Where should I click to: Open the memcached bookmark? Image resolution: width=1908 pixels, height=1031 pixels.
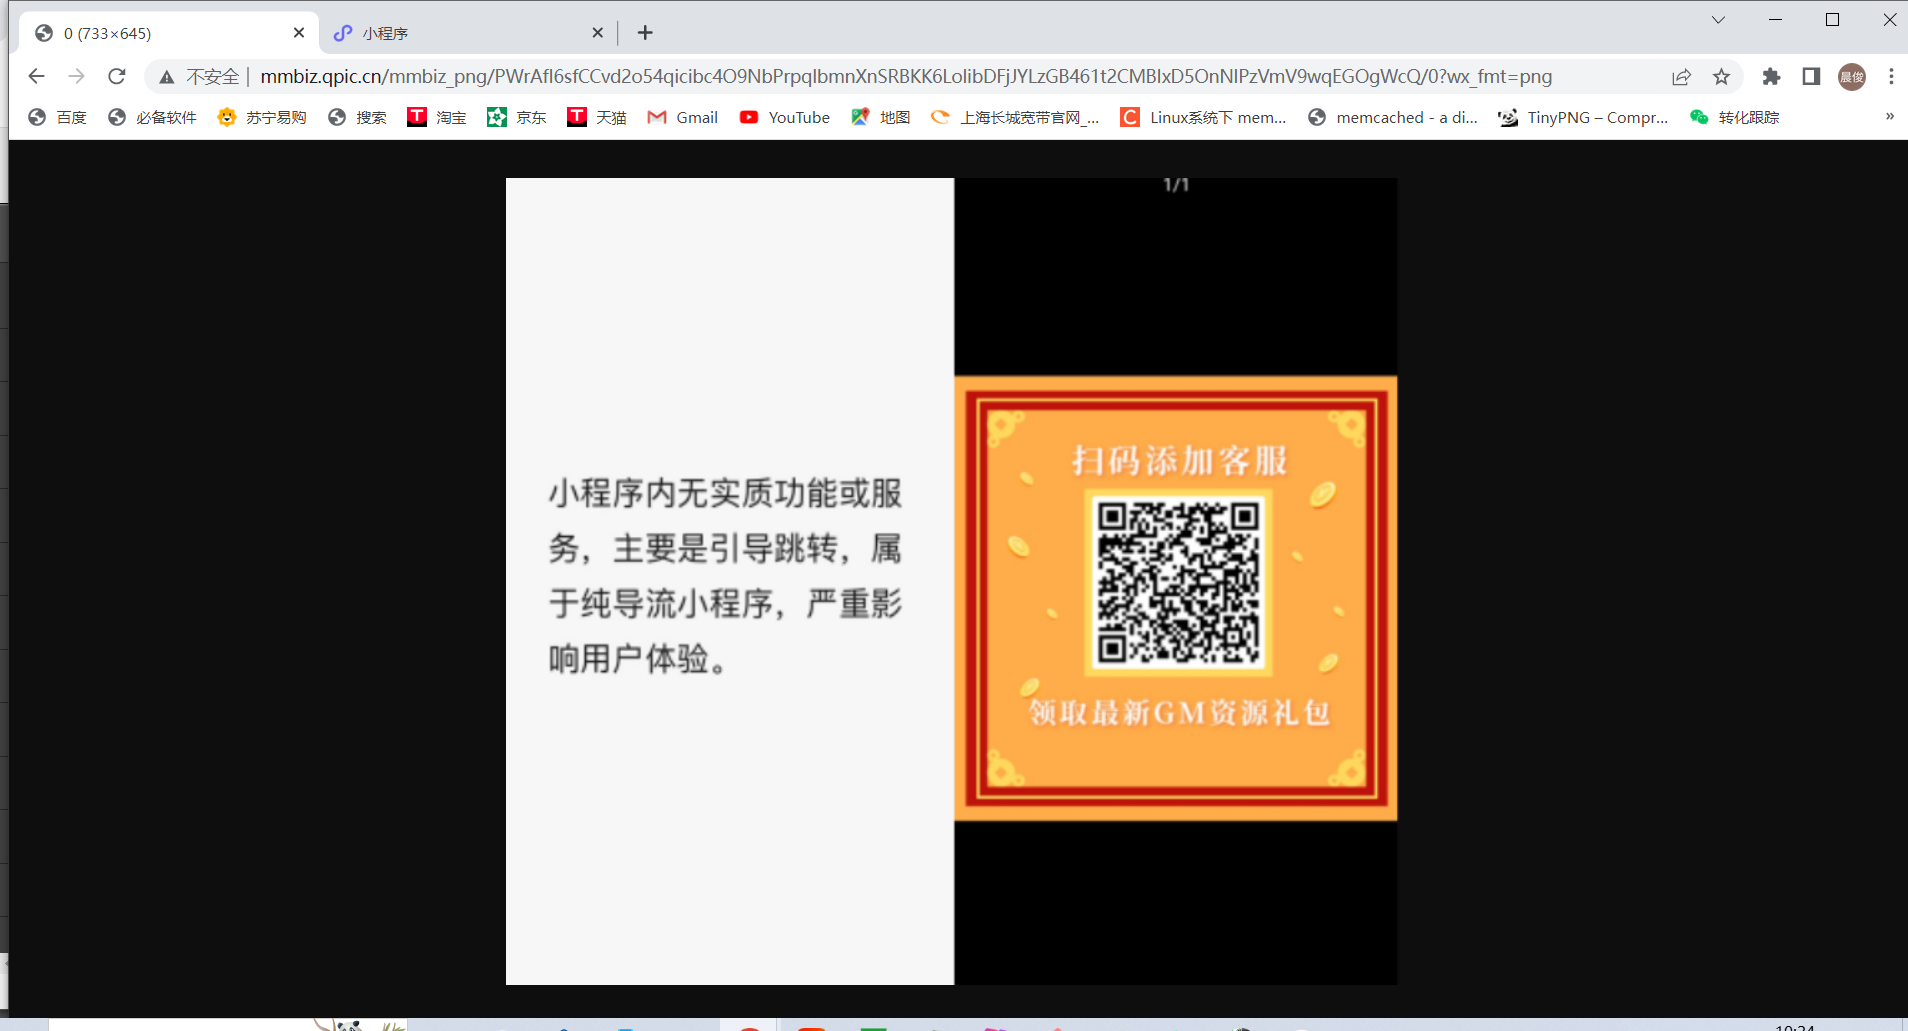click(x=1393, y=117)
